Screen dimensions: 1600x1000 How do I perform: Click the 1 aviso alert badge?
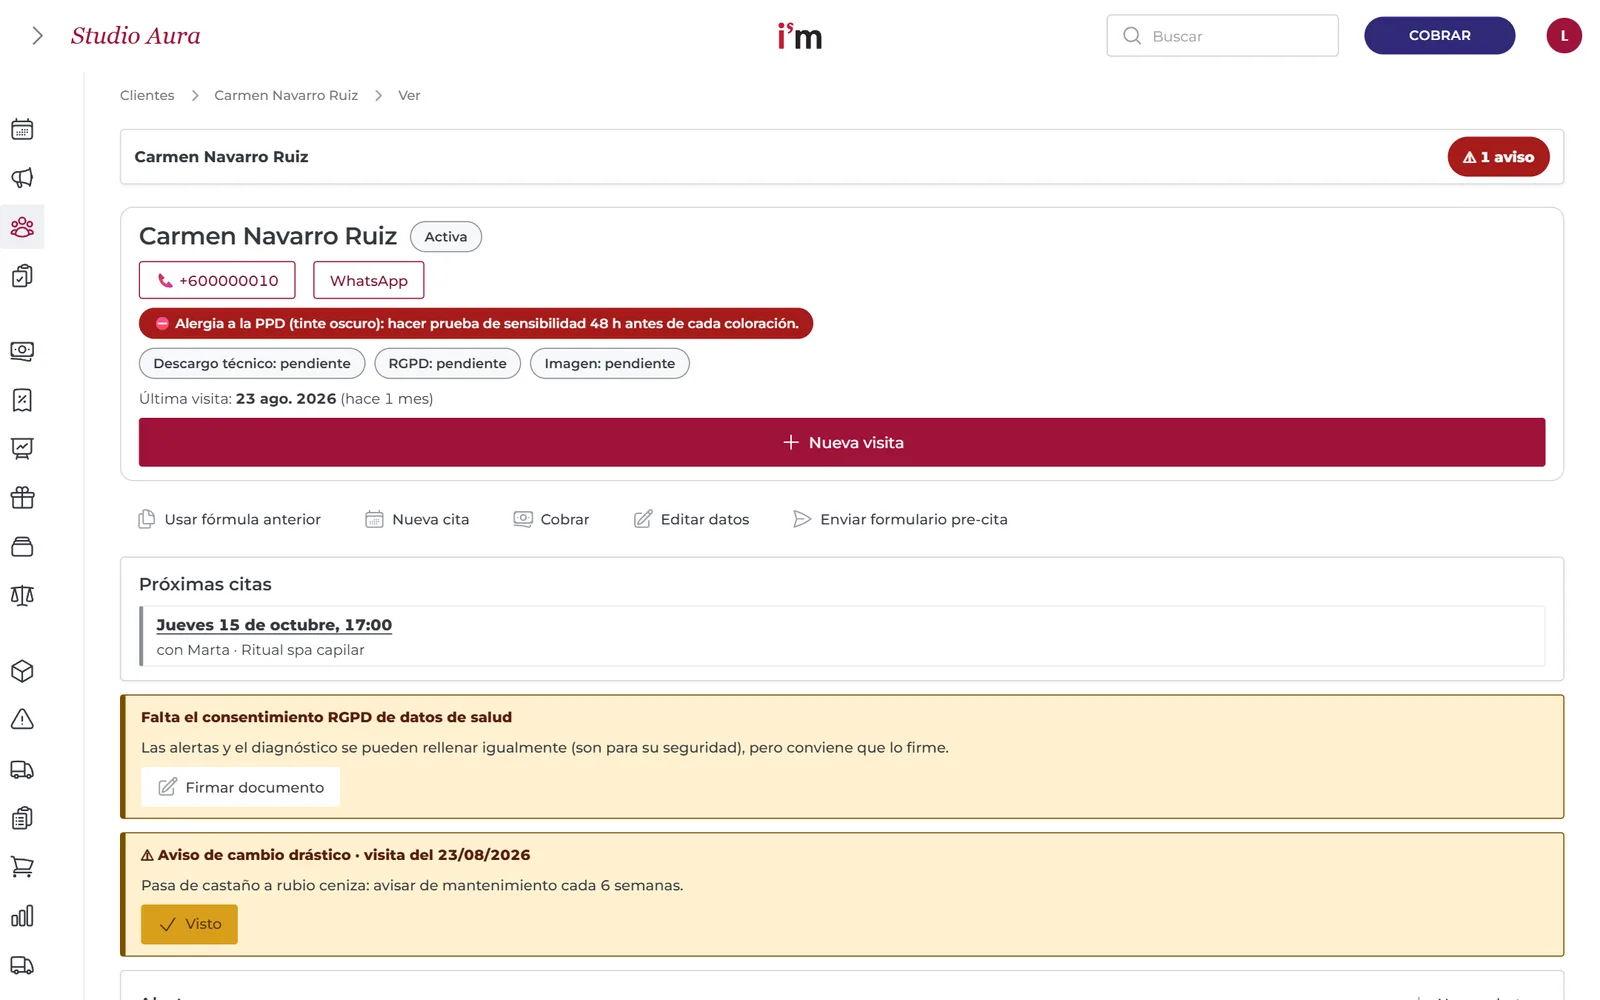1498,157
